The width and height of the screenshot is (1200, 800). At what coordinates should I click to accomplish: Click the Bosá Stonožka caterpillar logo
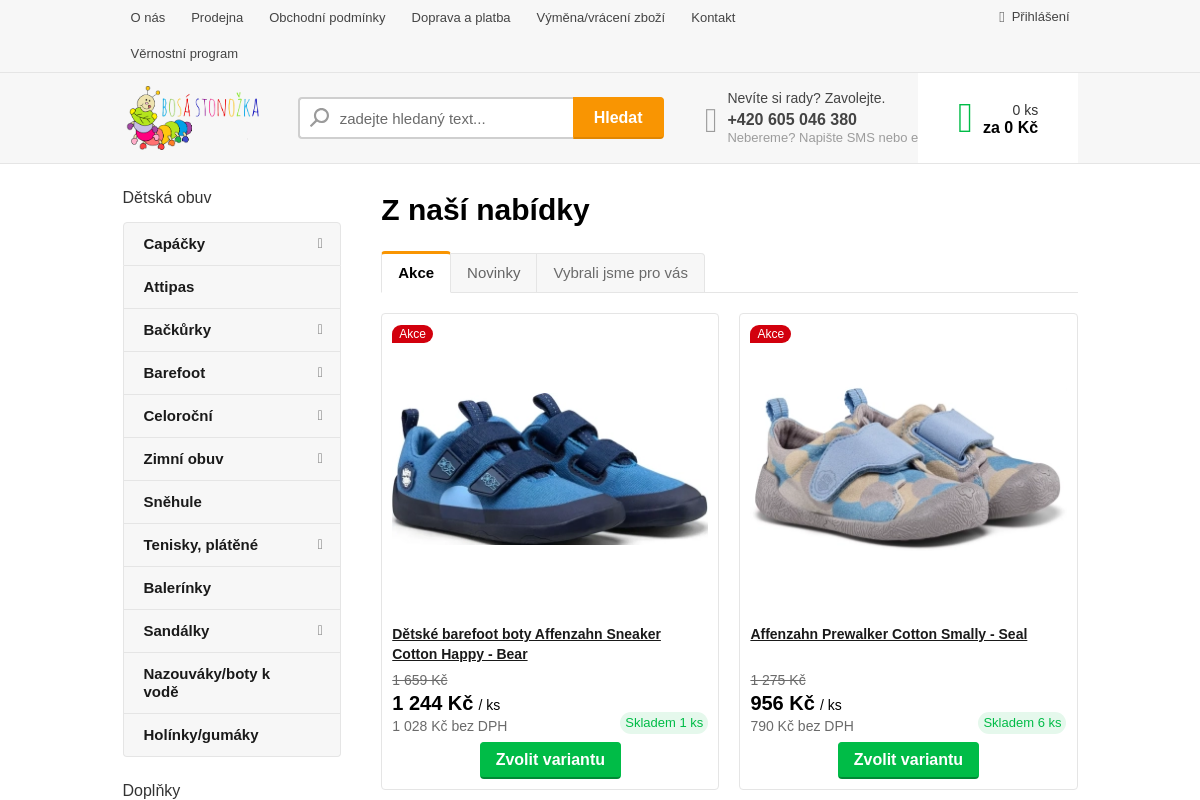(192, 117)
